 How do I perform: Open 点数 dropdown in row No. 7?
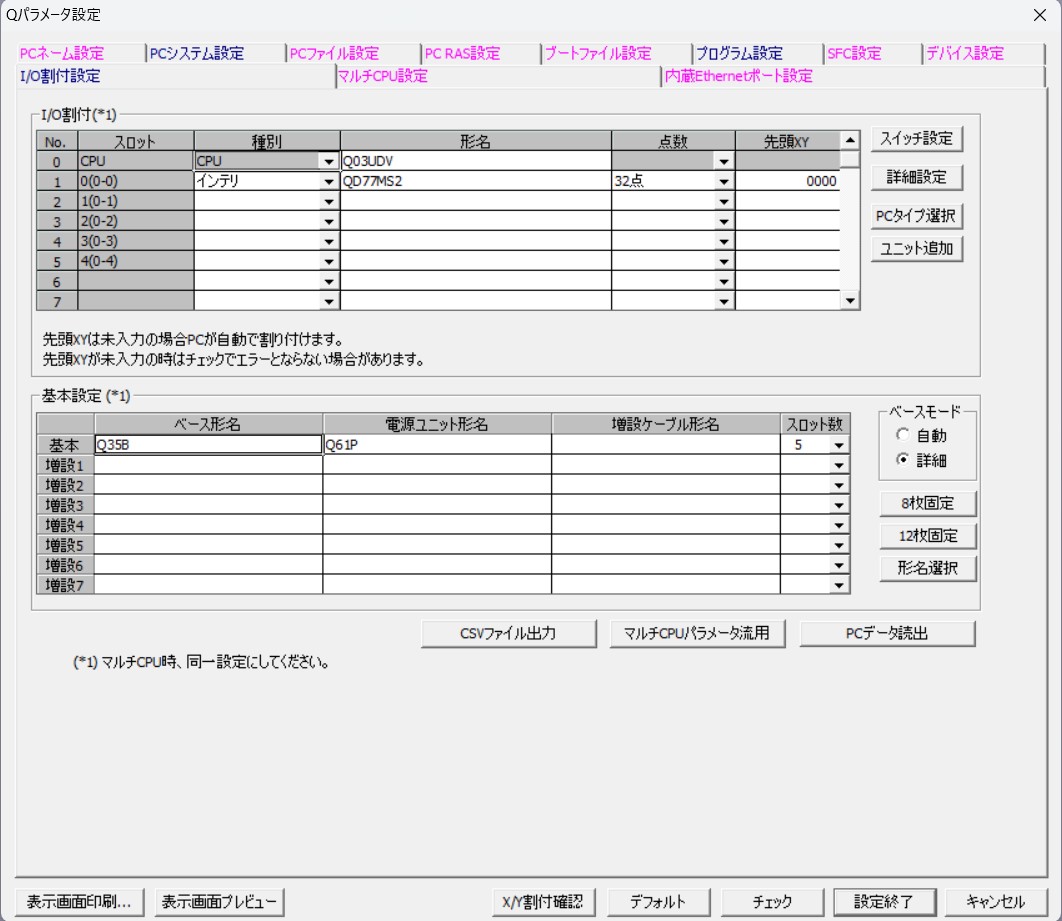pyautogui.click(x=724, y=301)
